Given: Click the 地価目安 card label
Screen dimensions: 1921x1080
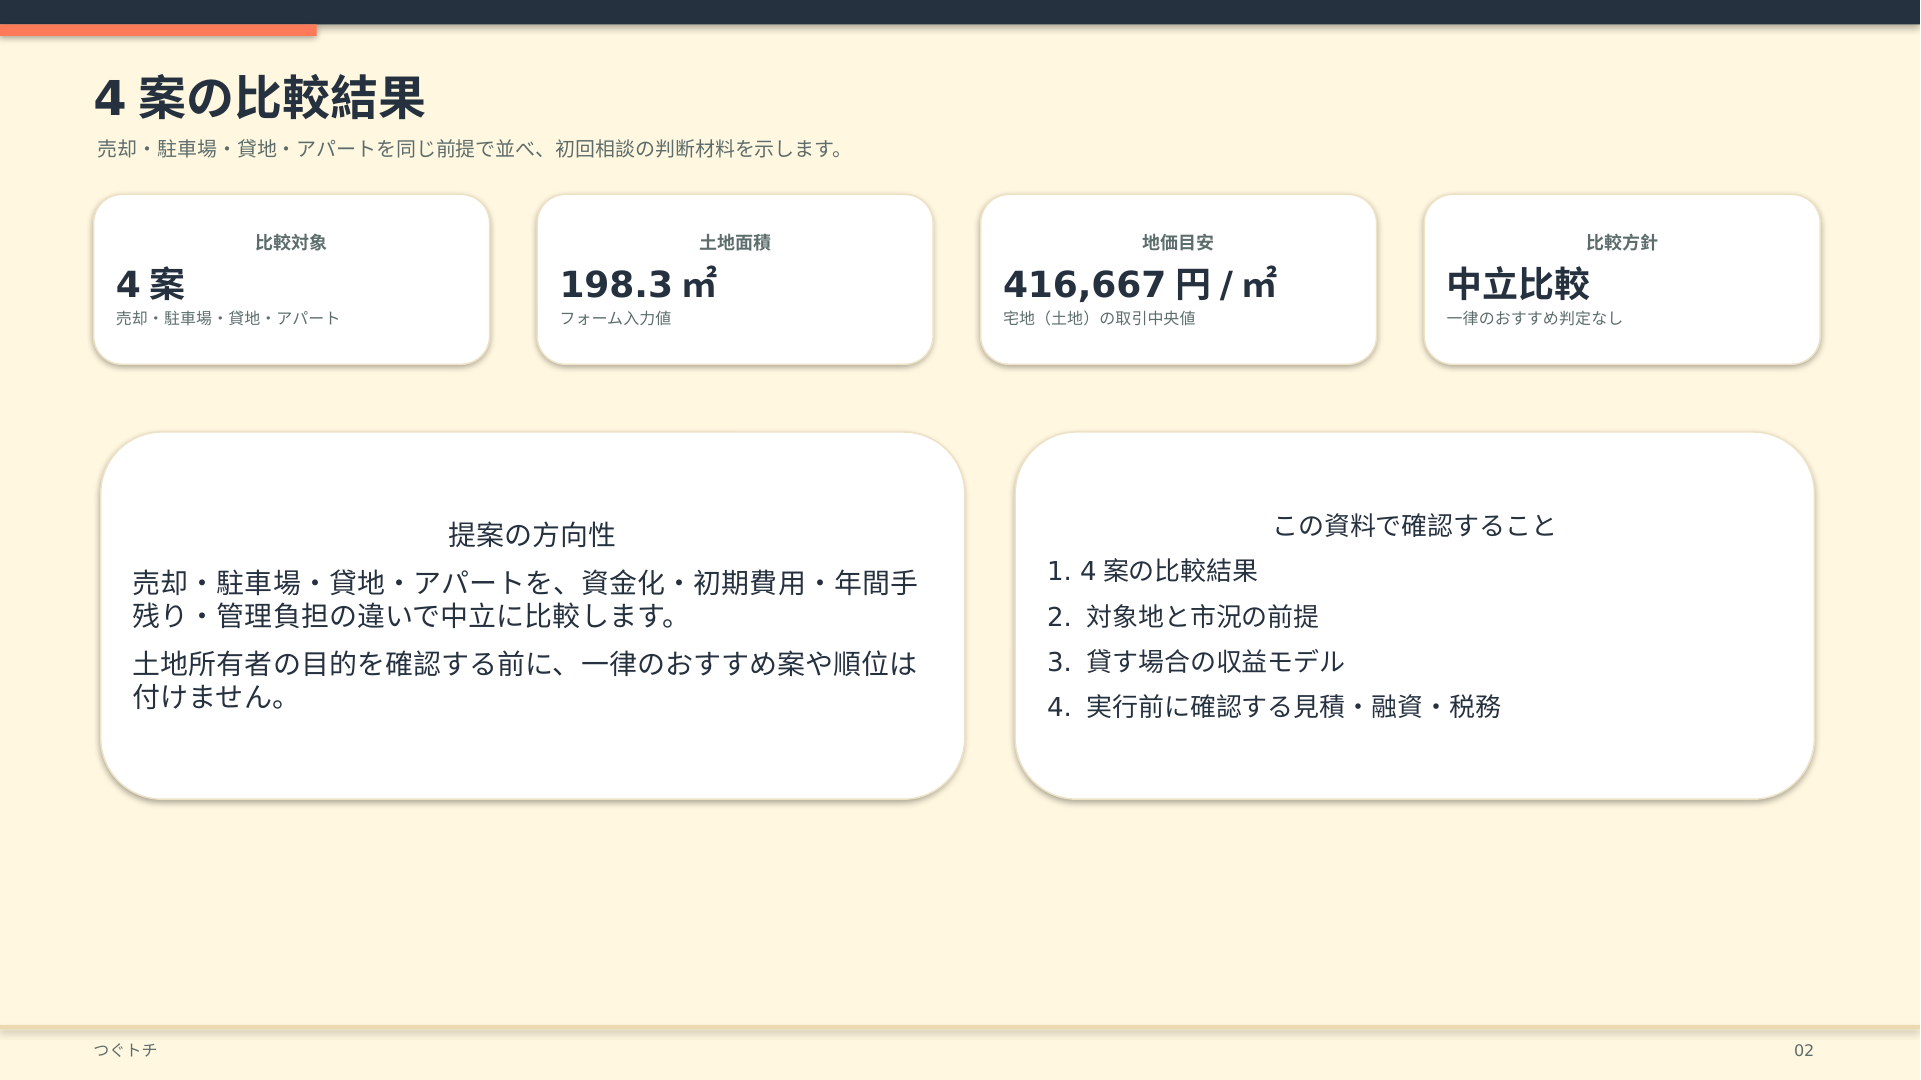Looking at the screenshot, I should (x=1178, y=243).
